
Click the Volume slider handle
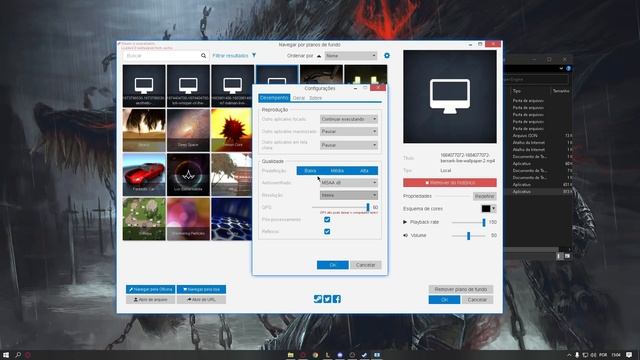pos(469,236)
